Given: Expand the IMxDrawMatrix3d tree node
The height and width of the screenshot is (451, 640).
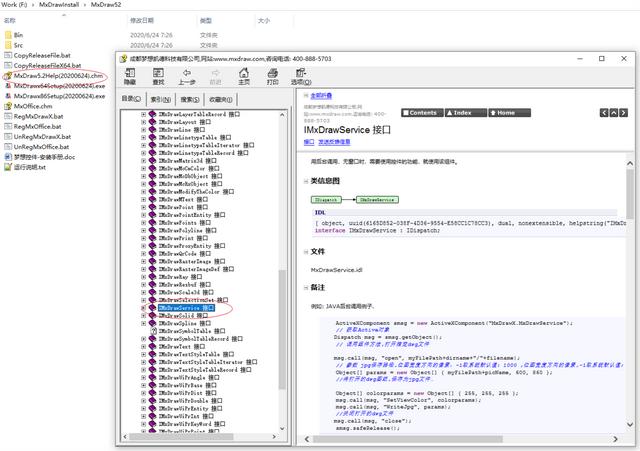Looking at the screenshot, I should pos(143,161).
